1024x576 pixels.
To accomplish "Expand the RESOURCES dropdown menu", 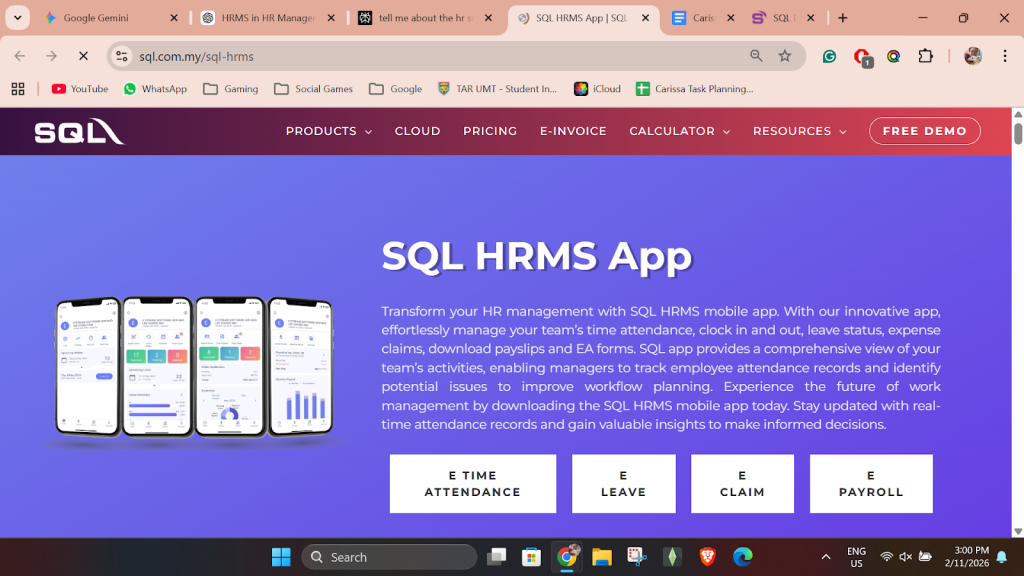I will 799,131.
